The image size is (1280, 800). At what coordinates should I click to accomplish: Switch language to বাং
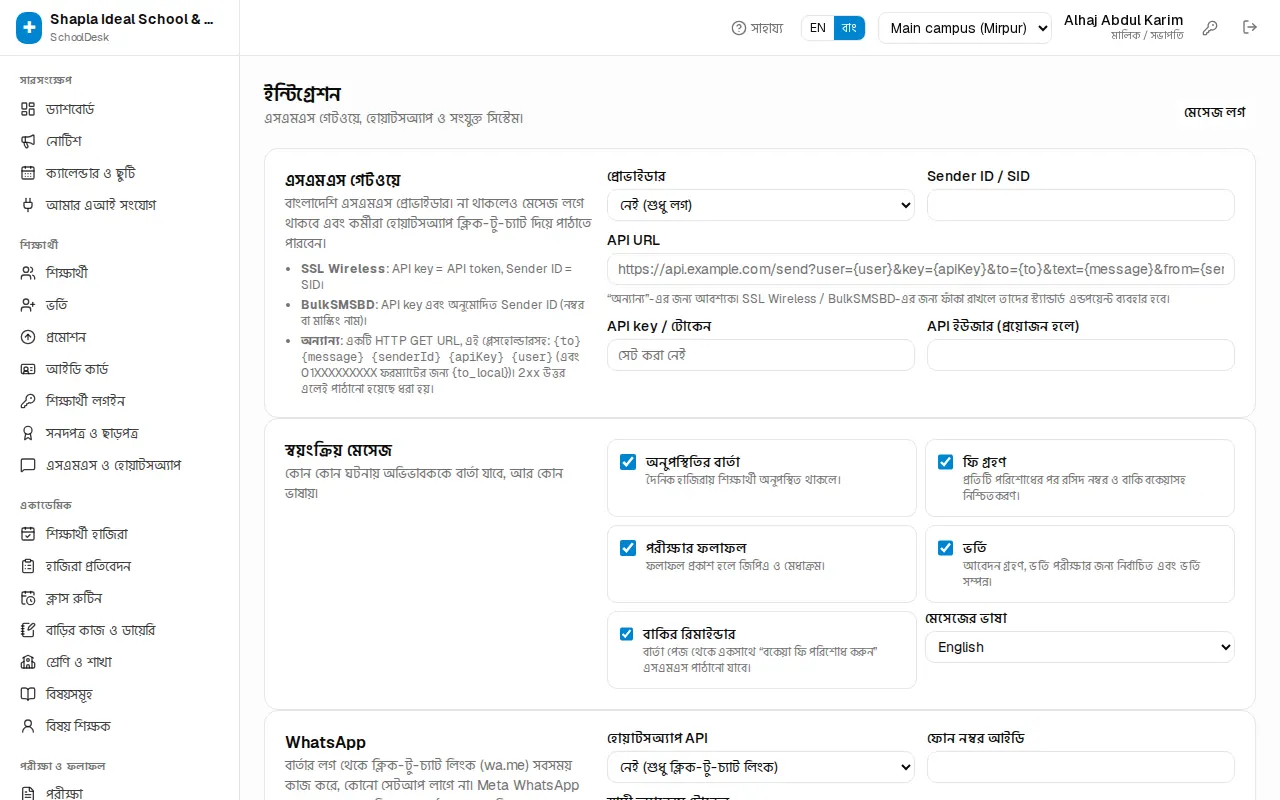pos(849,28)
